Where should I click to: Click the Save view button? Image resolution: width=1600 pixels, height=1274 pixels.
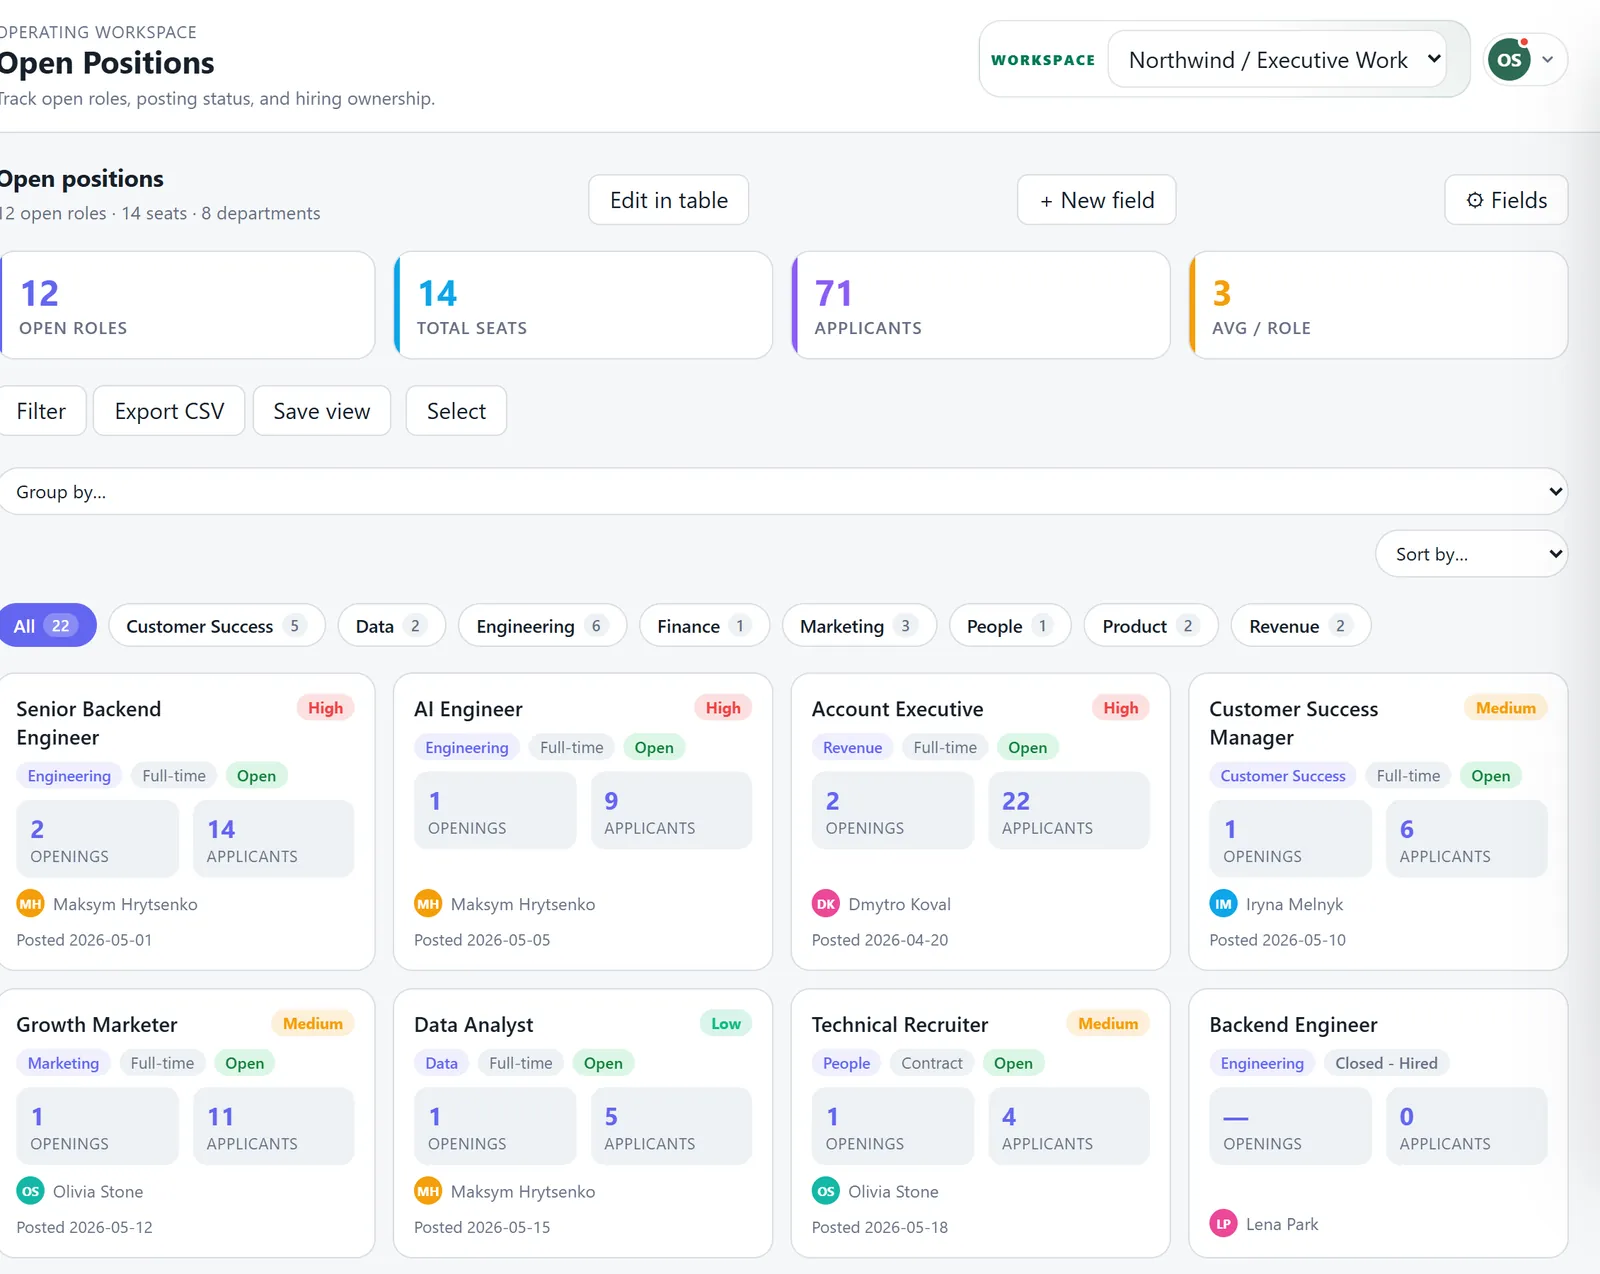pos(322,411)
